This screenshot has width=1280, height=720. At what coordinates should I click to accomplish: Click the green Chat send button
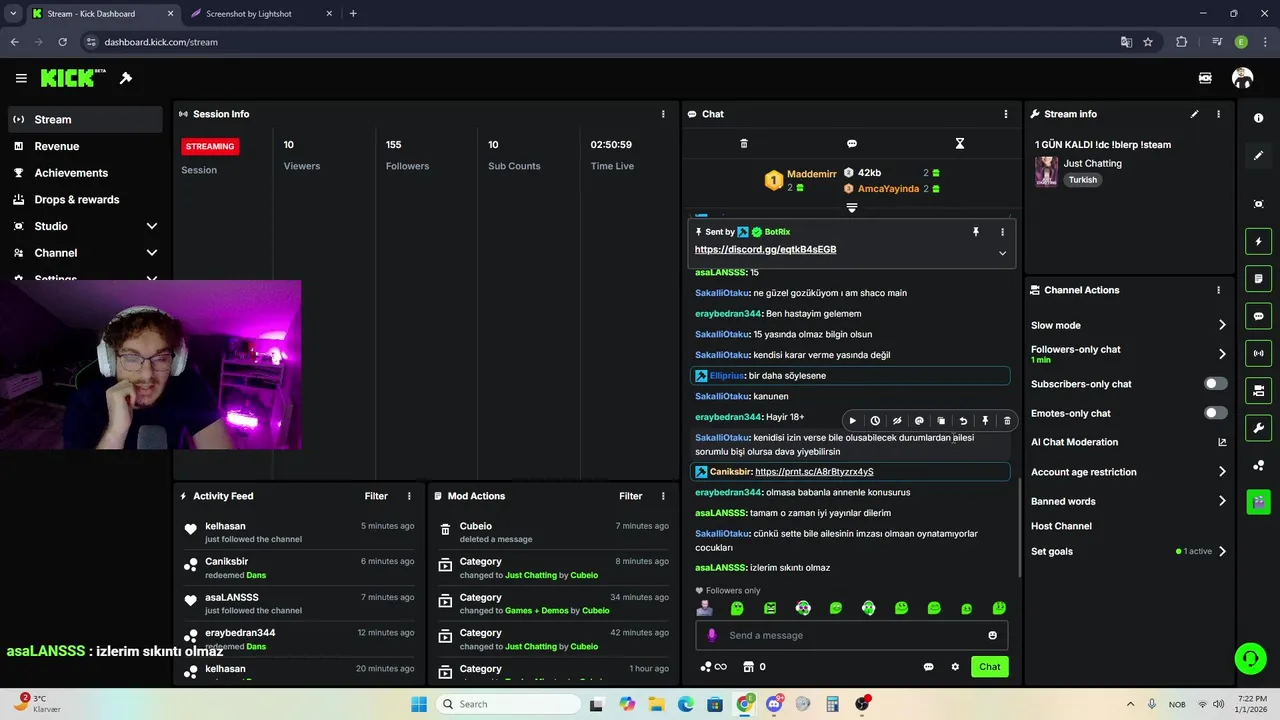tap(989, 667)
